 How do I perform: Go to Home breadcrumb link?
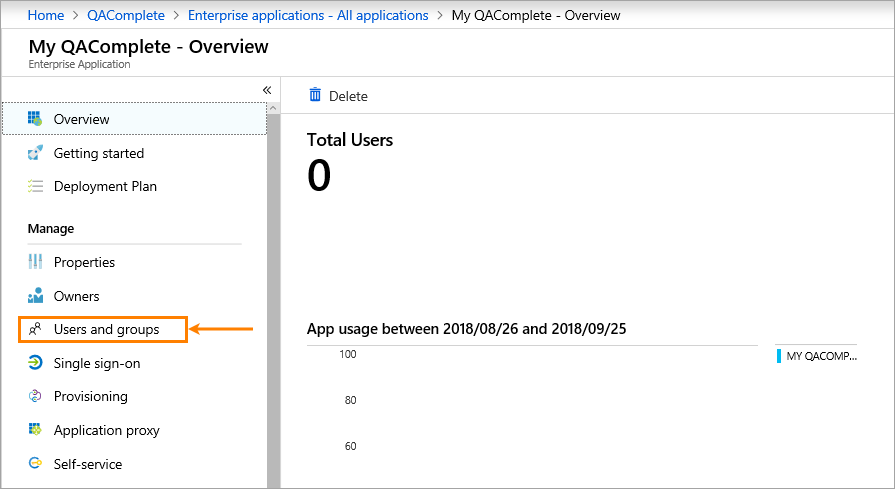pos(46,15)
